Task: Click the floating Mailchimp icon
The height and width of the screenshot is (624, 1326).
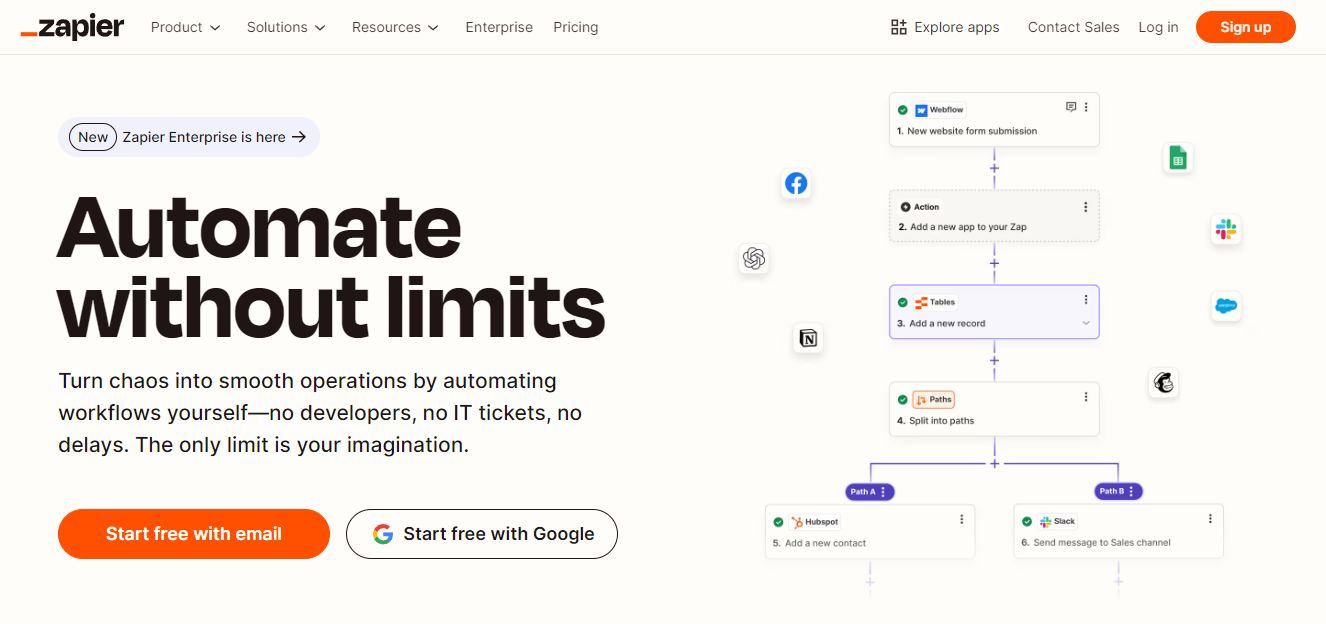Action: (1163, 382)
